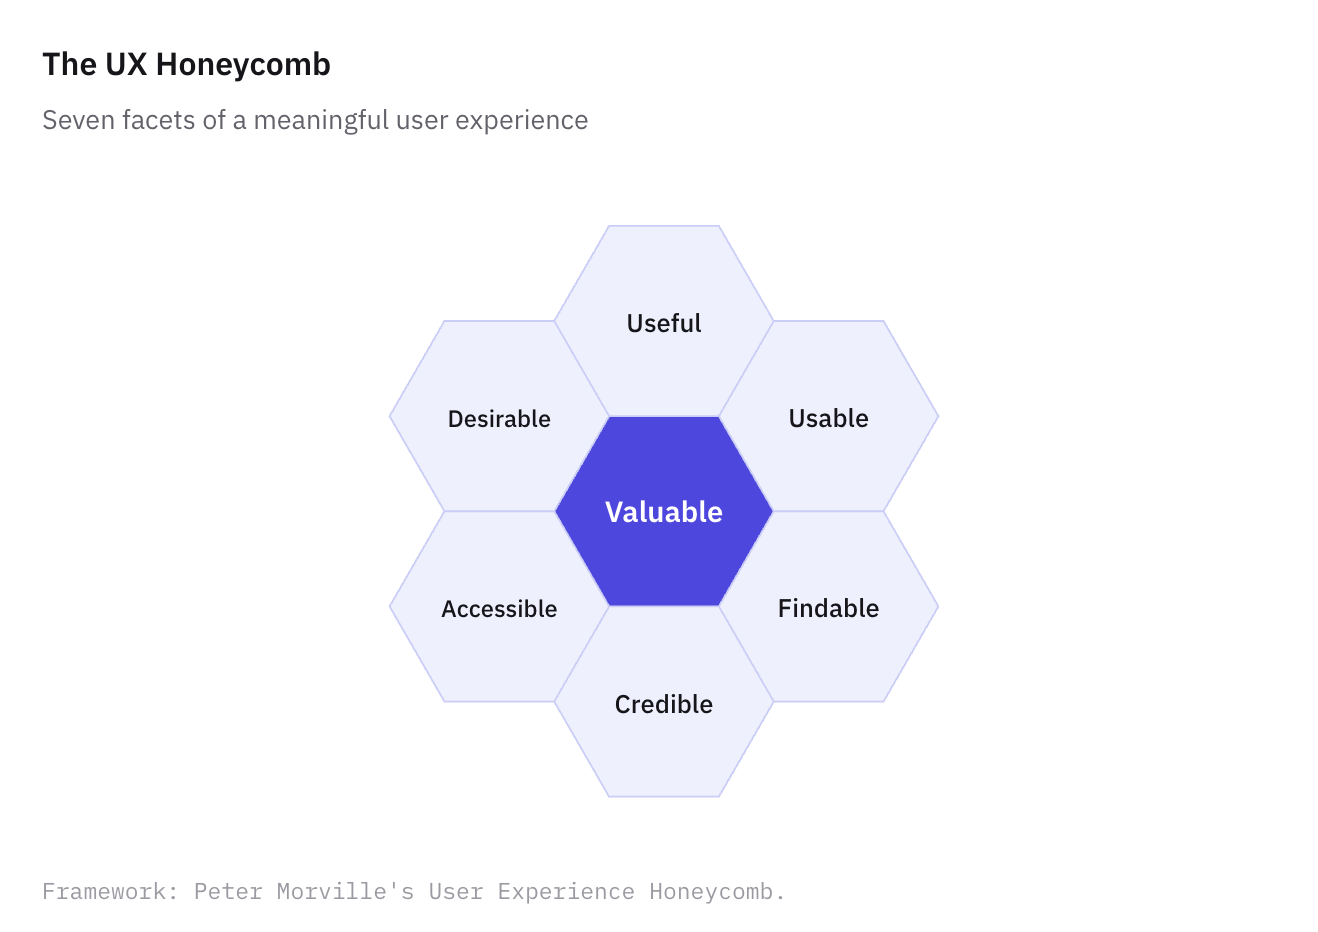Click the edge between Valuable and Credible

coord(664,606)
